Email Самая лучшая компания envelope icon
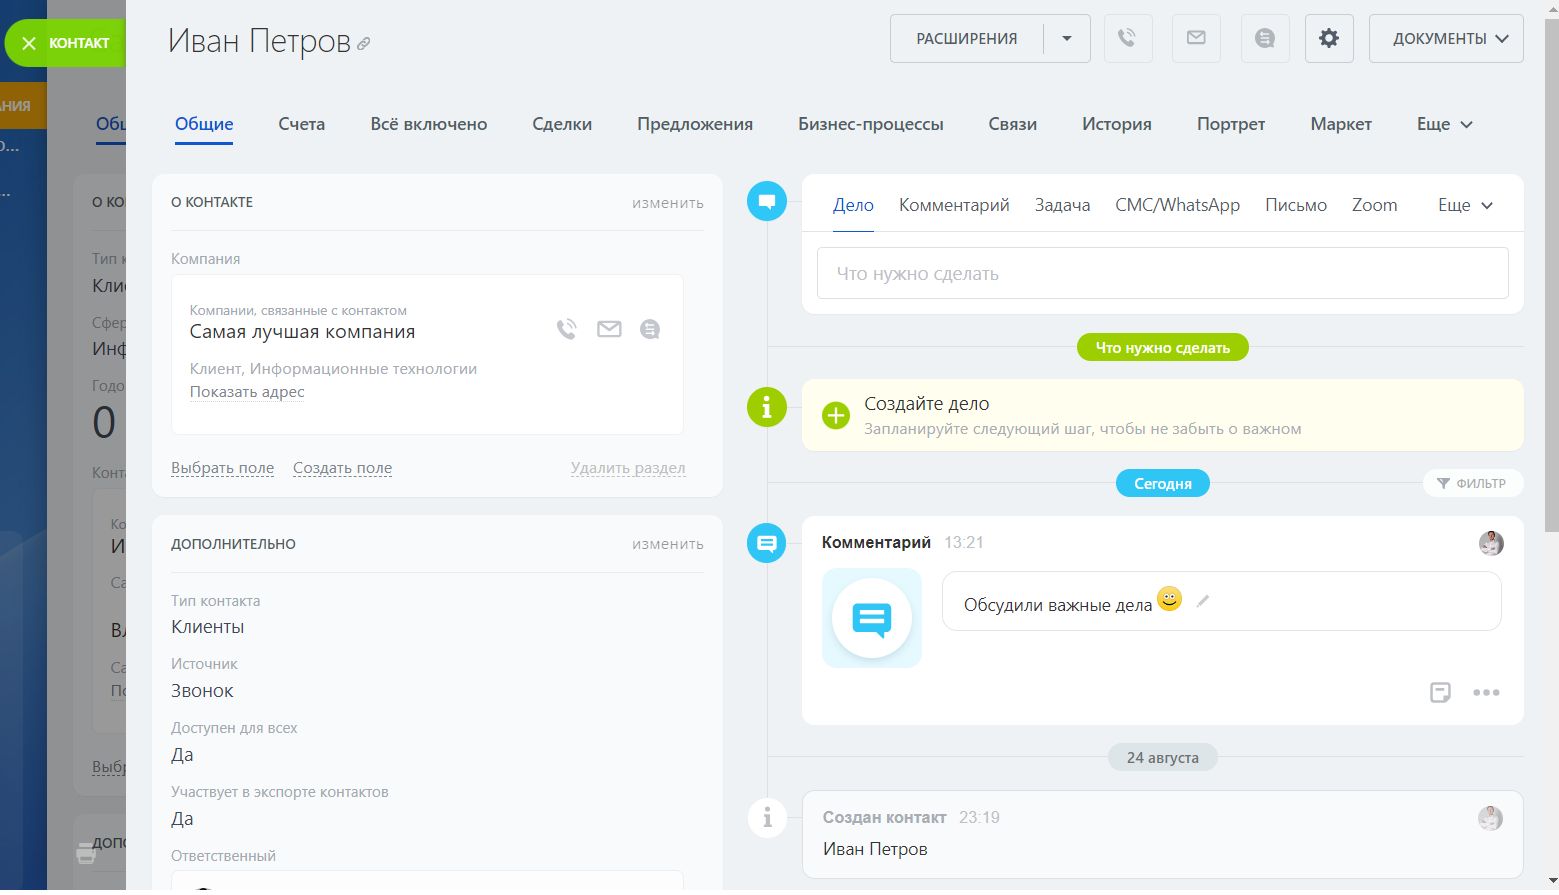The image size is (1559, 895). (609, 329)
